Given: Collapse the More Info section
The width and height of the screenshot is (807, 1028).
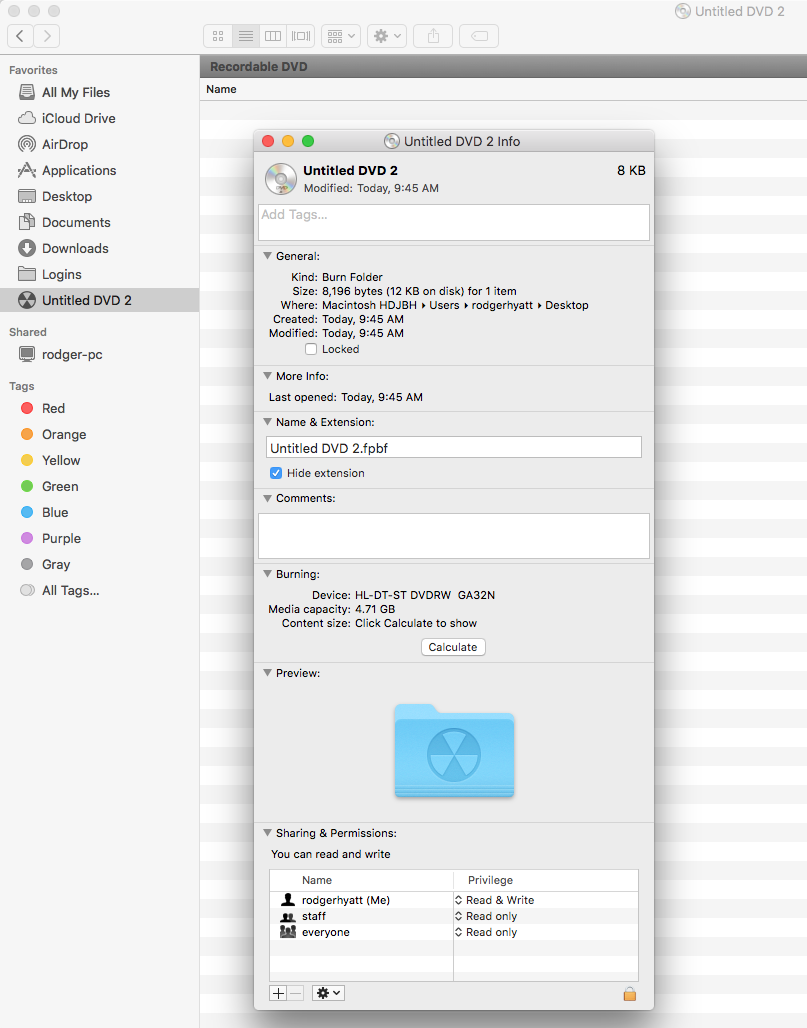Looking at the screenshot, I should 267,376.
